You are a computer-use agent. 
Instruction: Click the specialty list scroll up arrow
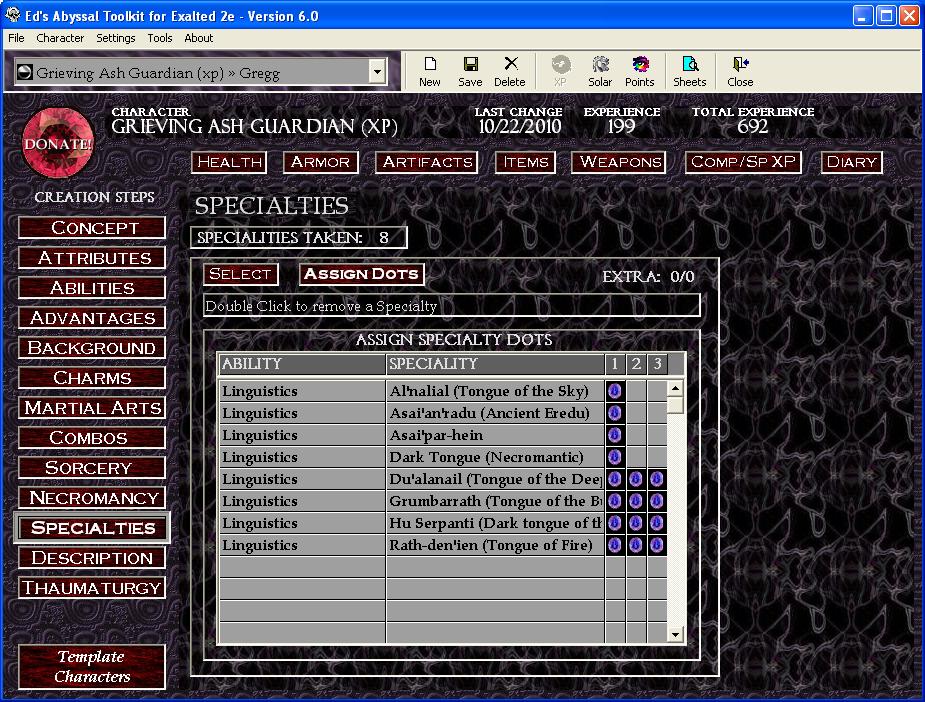[675, 388]
